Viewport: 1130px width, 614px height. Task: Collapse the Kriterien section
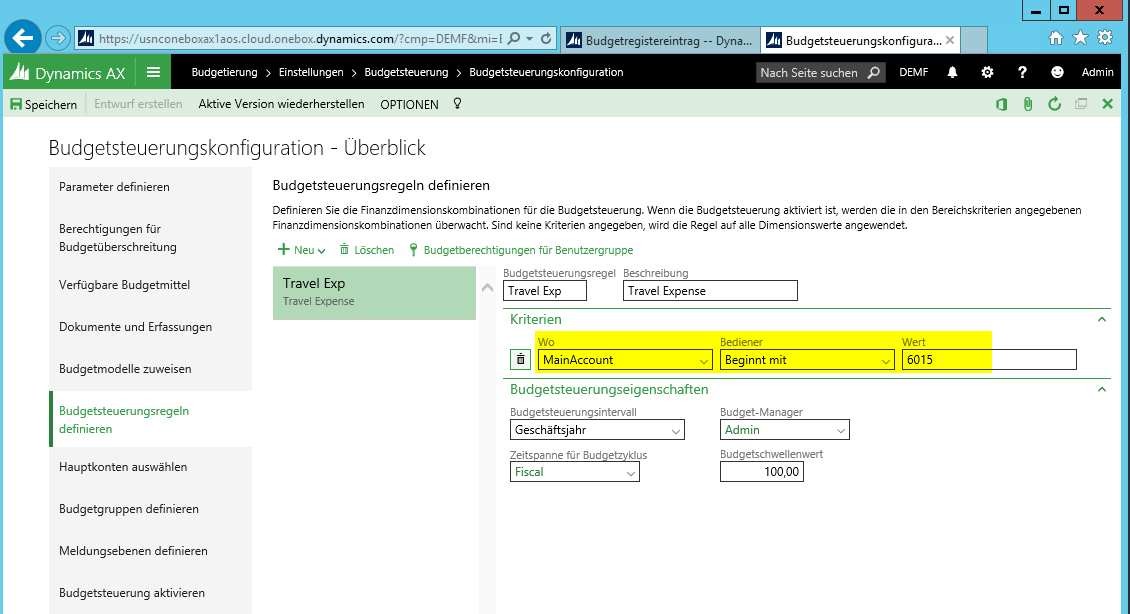tap(1102, 319)
